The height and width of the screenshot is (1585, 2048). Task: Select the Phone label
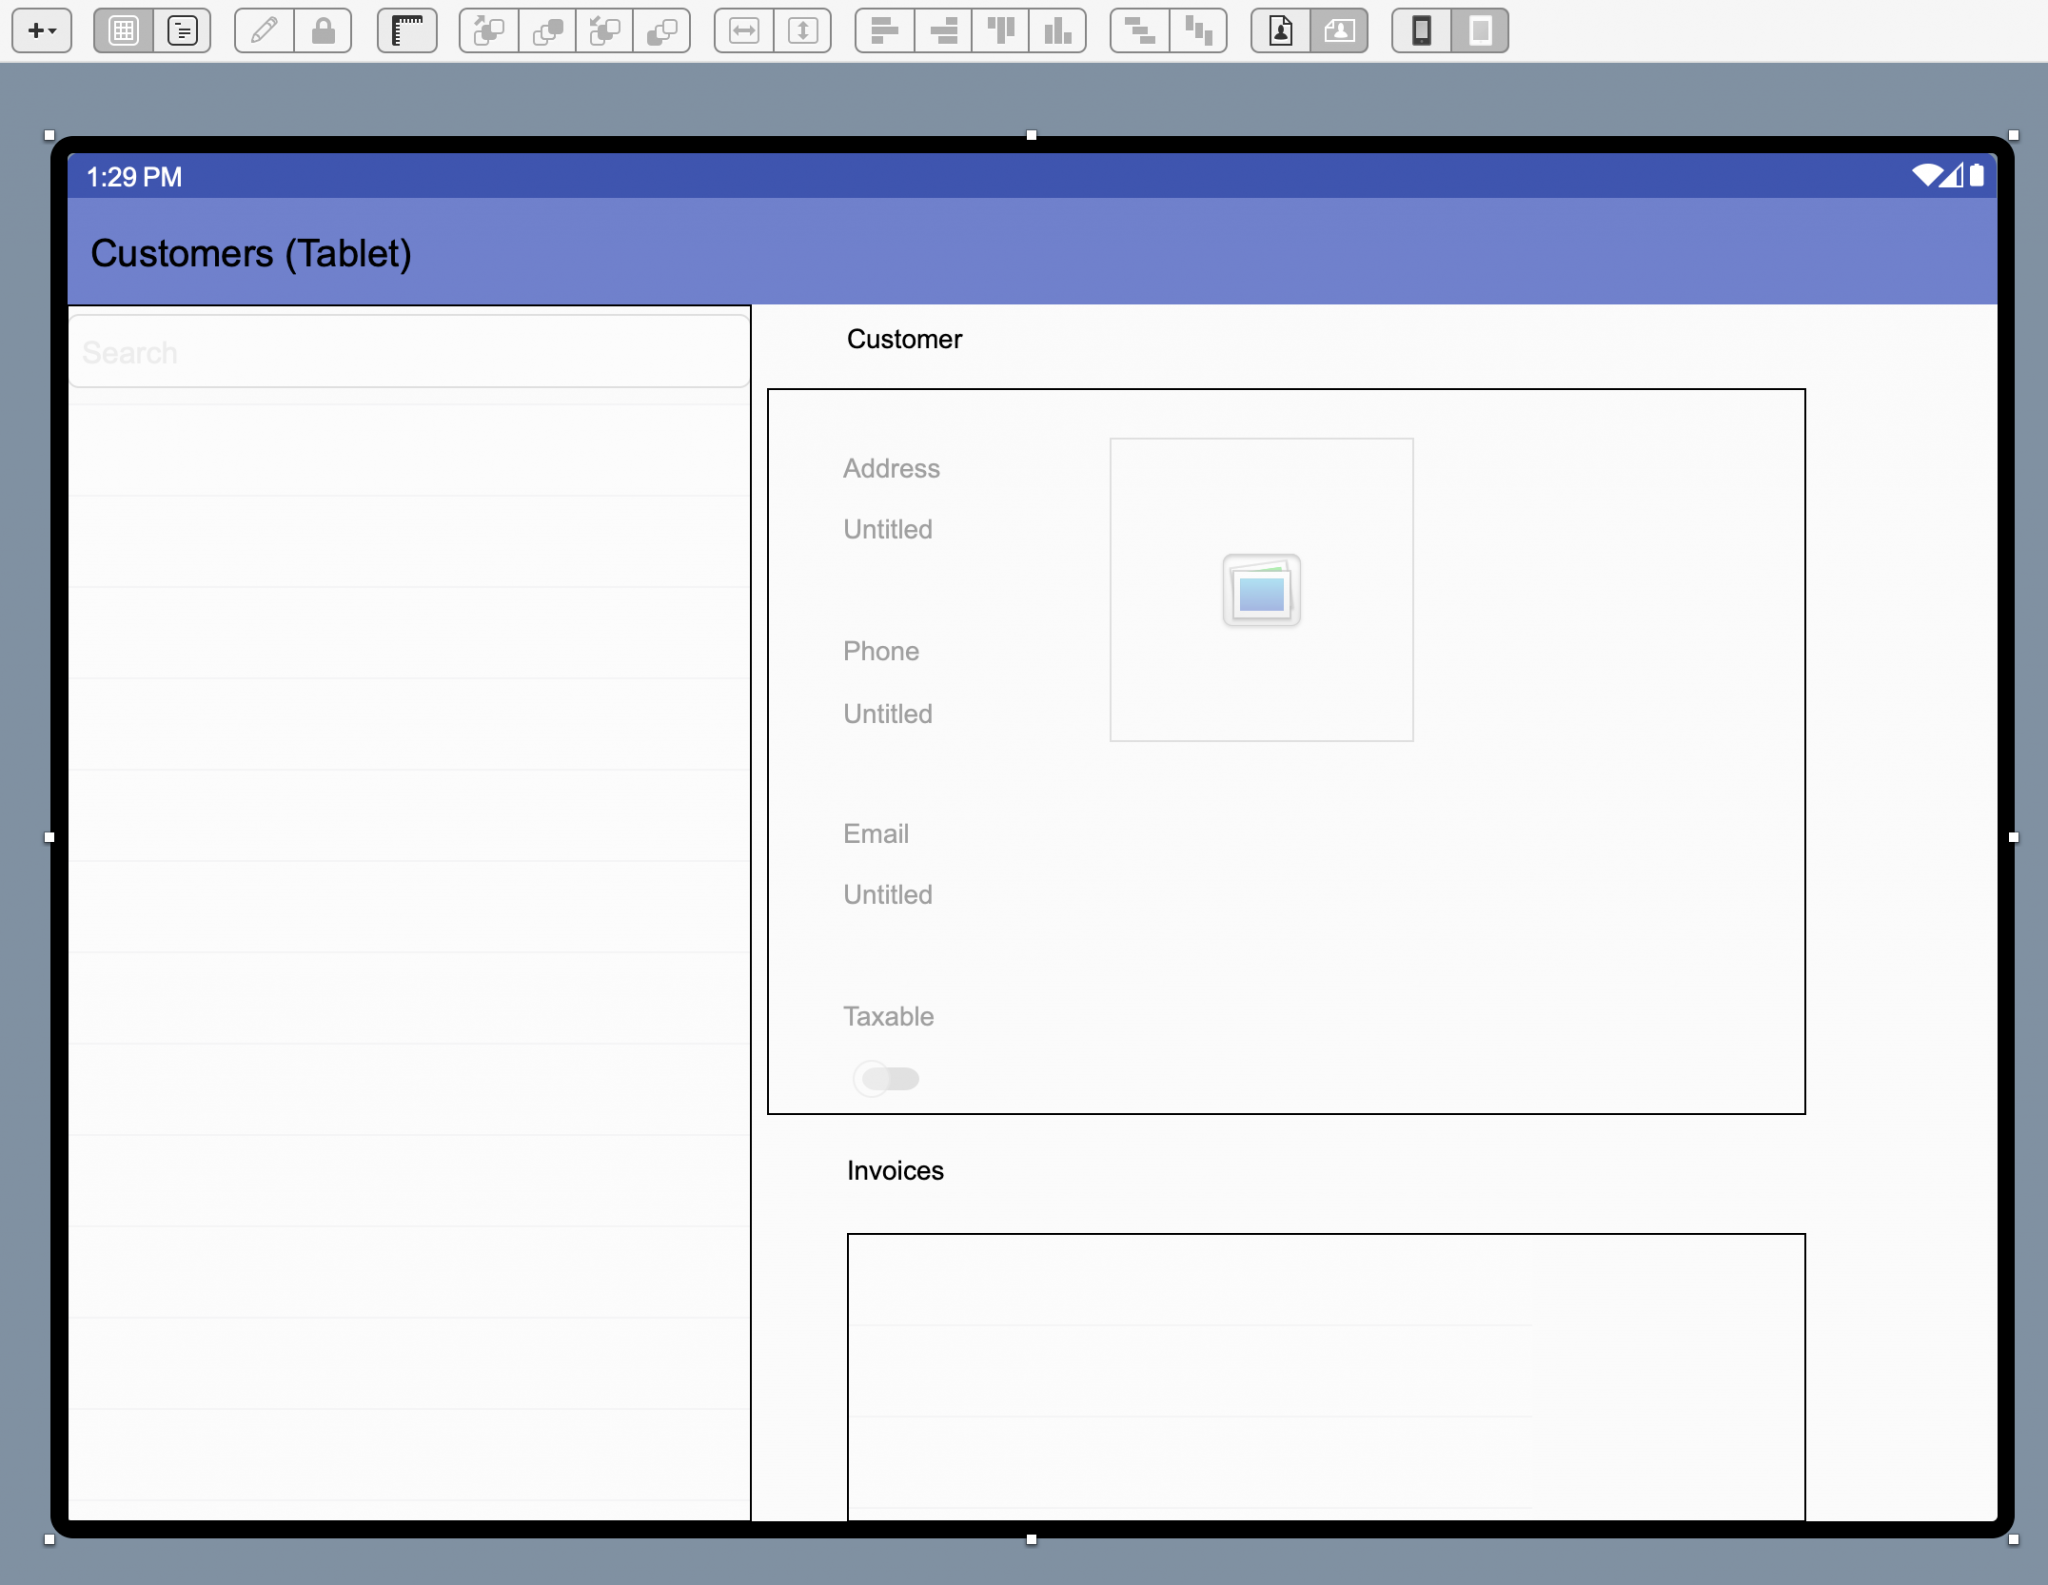(880, 651)
